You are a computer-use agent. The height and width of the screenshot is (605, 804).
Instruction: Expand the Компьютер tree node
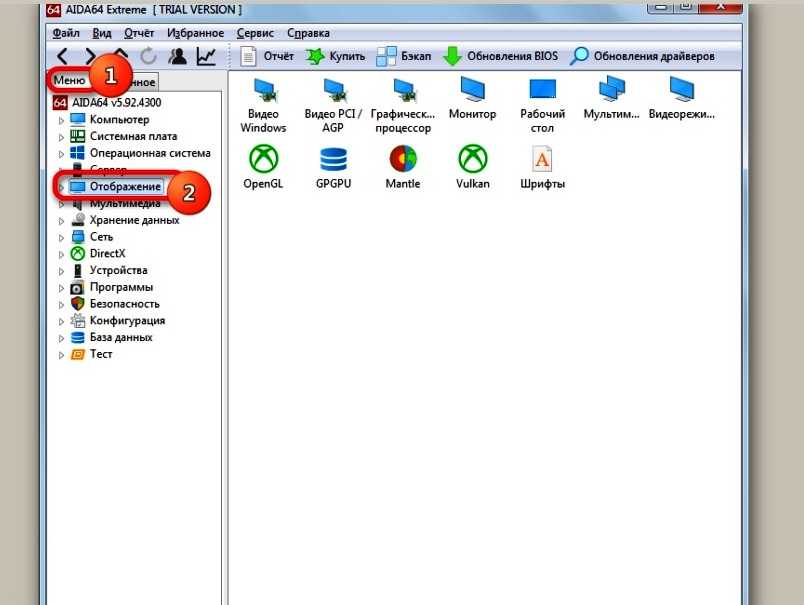[61, 120]
